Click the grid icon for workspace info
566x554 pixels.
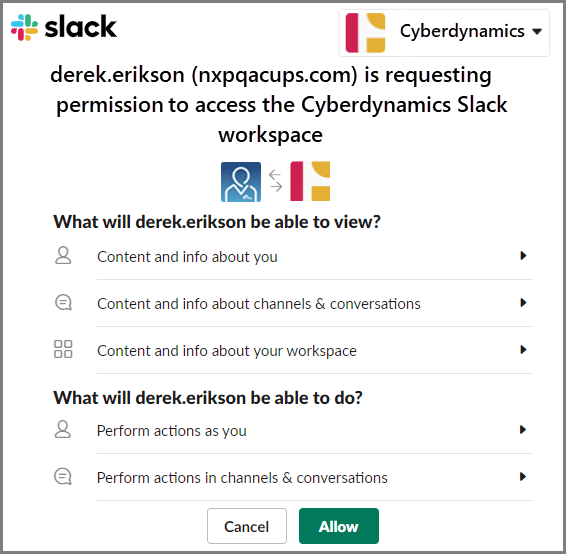click(x=63, y=349)
